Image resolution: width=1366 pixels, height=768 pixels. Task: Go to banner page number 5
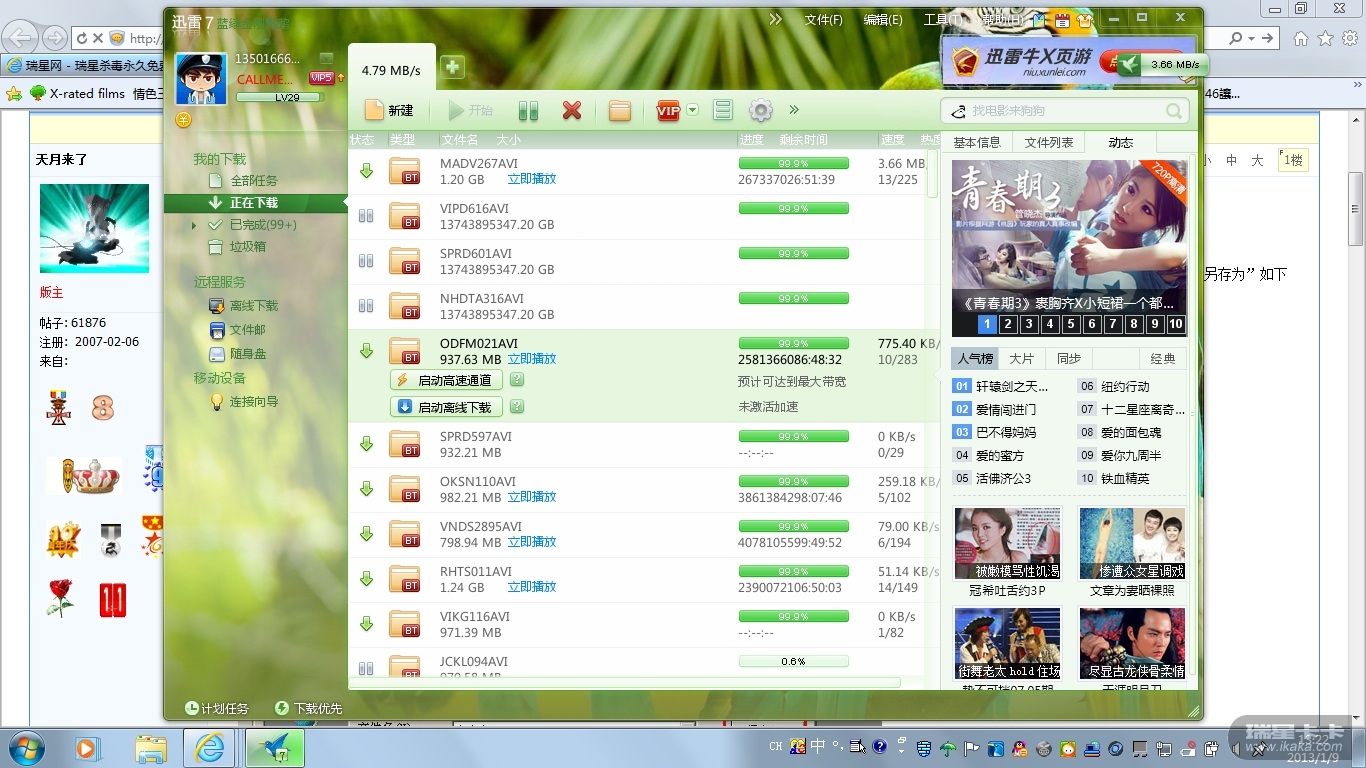click(1071, 324)
